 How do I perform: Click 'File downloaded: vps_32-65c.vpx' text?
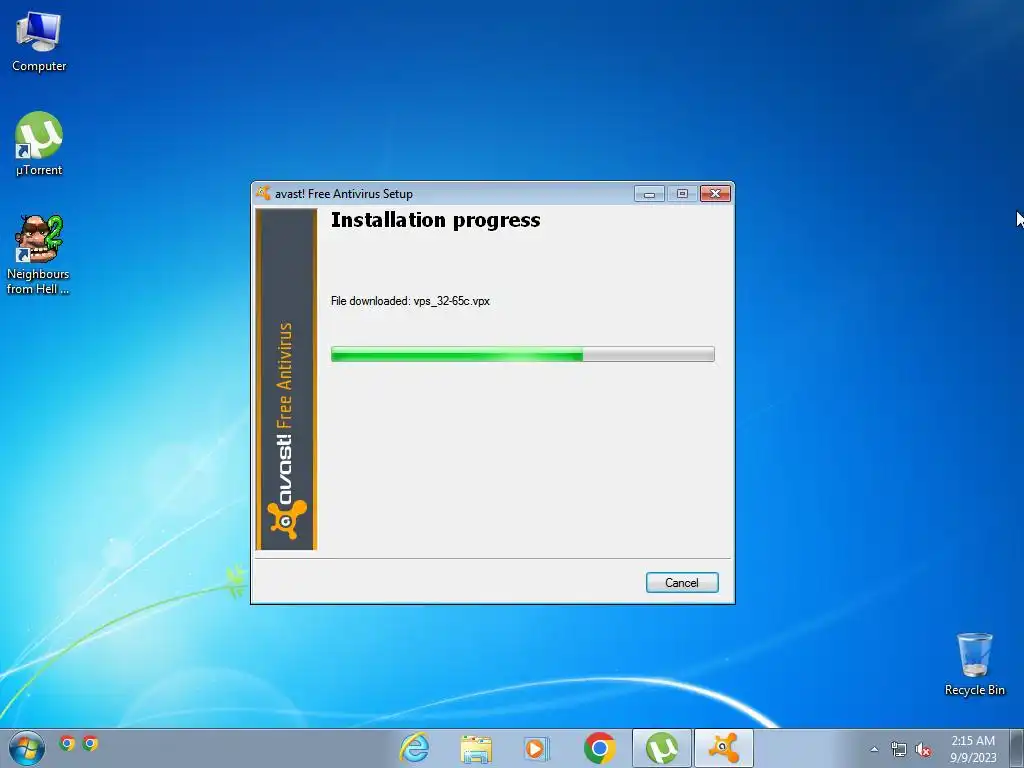point(410,301)
